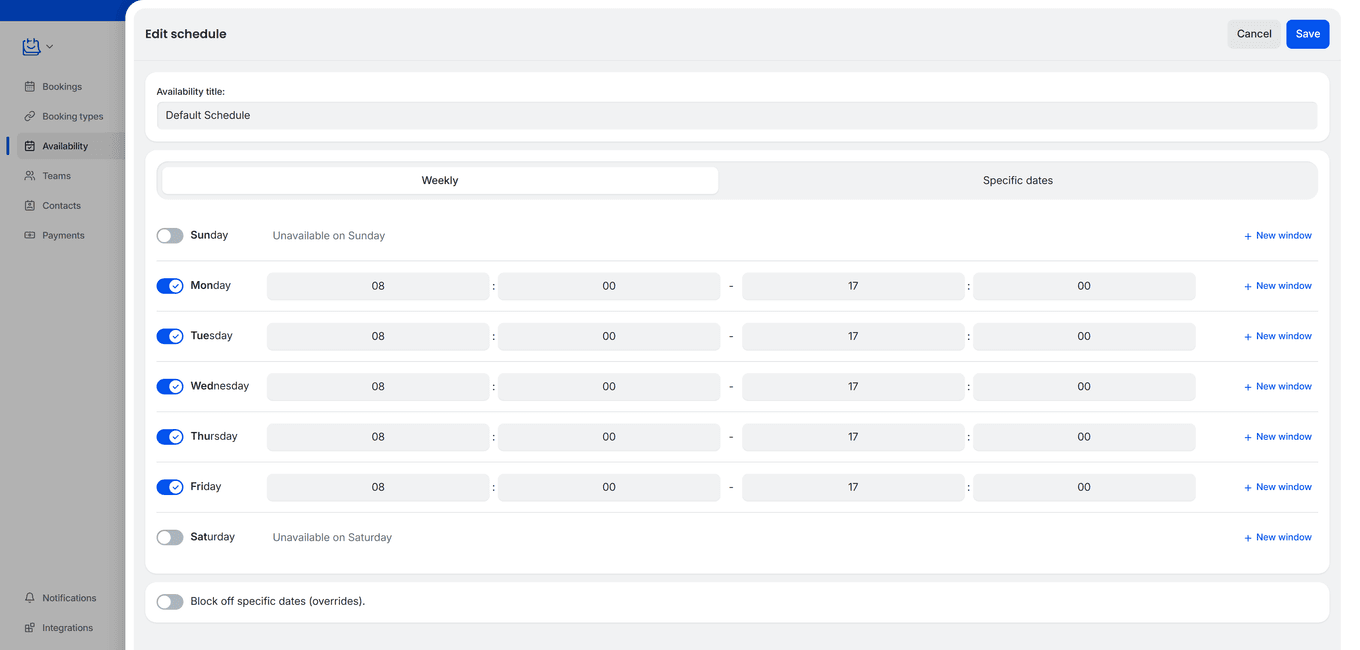Disable the Monday availability toggle
The image size is (1360, 650).
[x=169, y=285]
